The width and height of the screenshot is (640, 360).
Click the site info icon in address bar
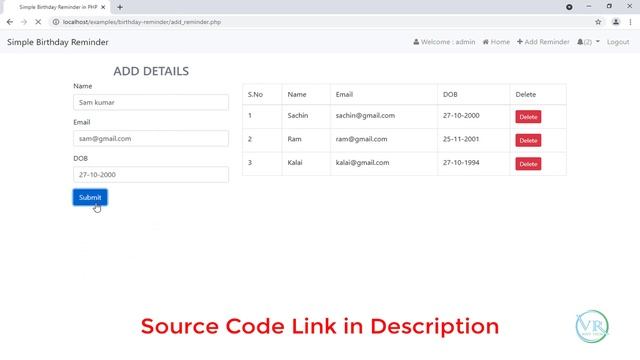coord(56,22)
